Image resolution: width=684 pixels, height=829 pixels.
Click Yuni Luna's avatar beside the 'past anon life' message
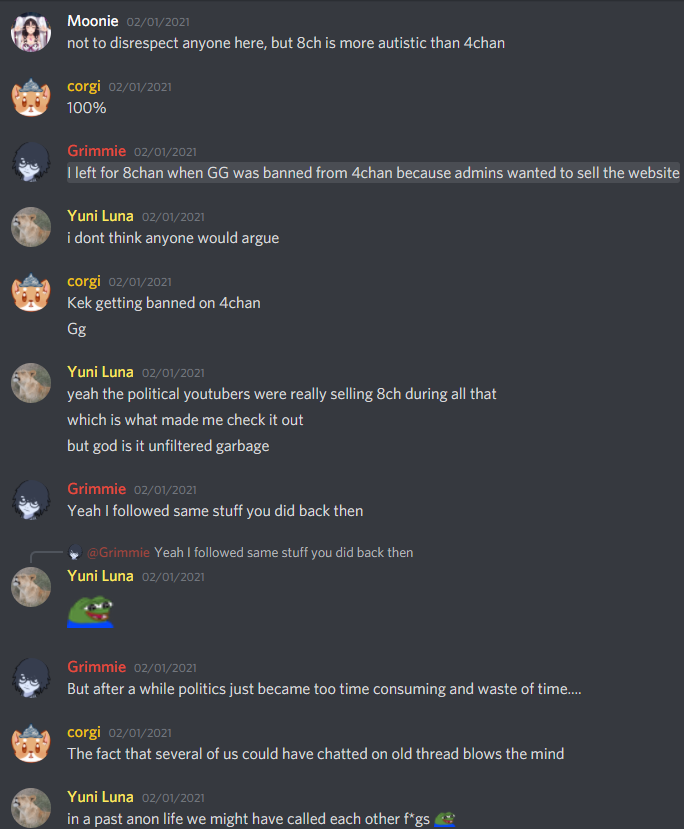click(31, 808)
